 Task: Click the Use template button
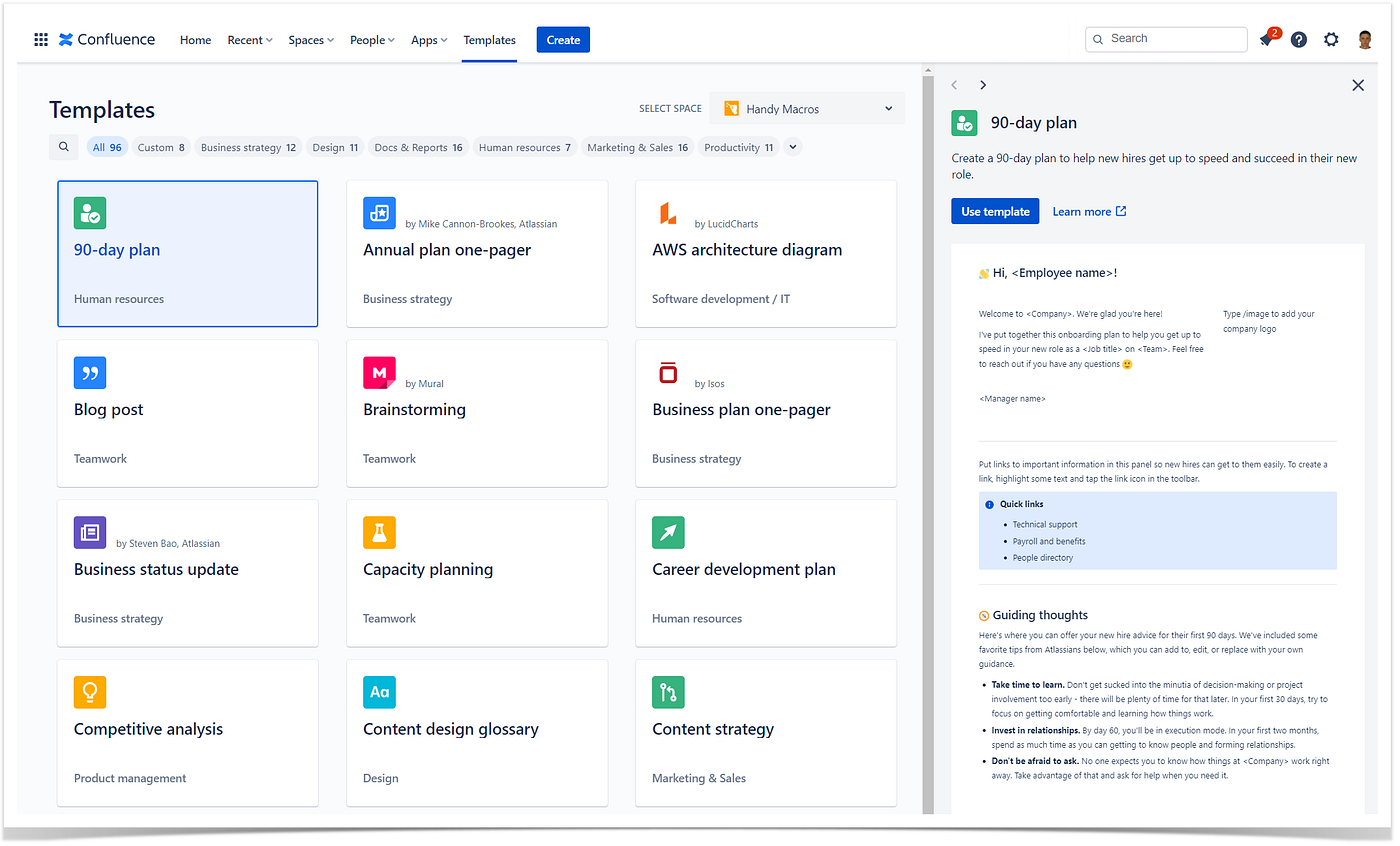click(x=995, y=211)
